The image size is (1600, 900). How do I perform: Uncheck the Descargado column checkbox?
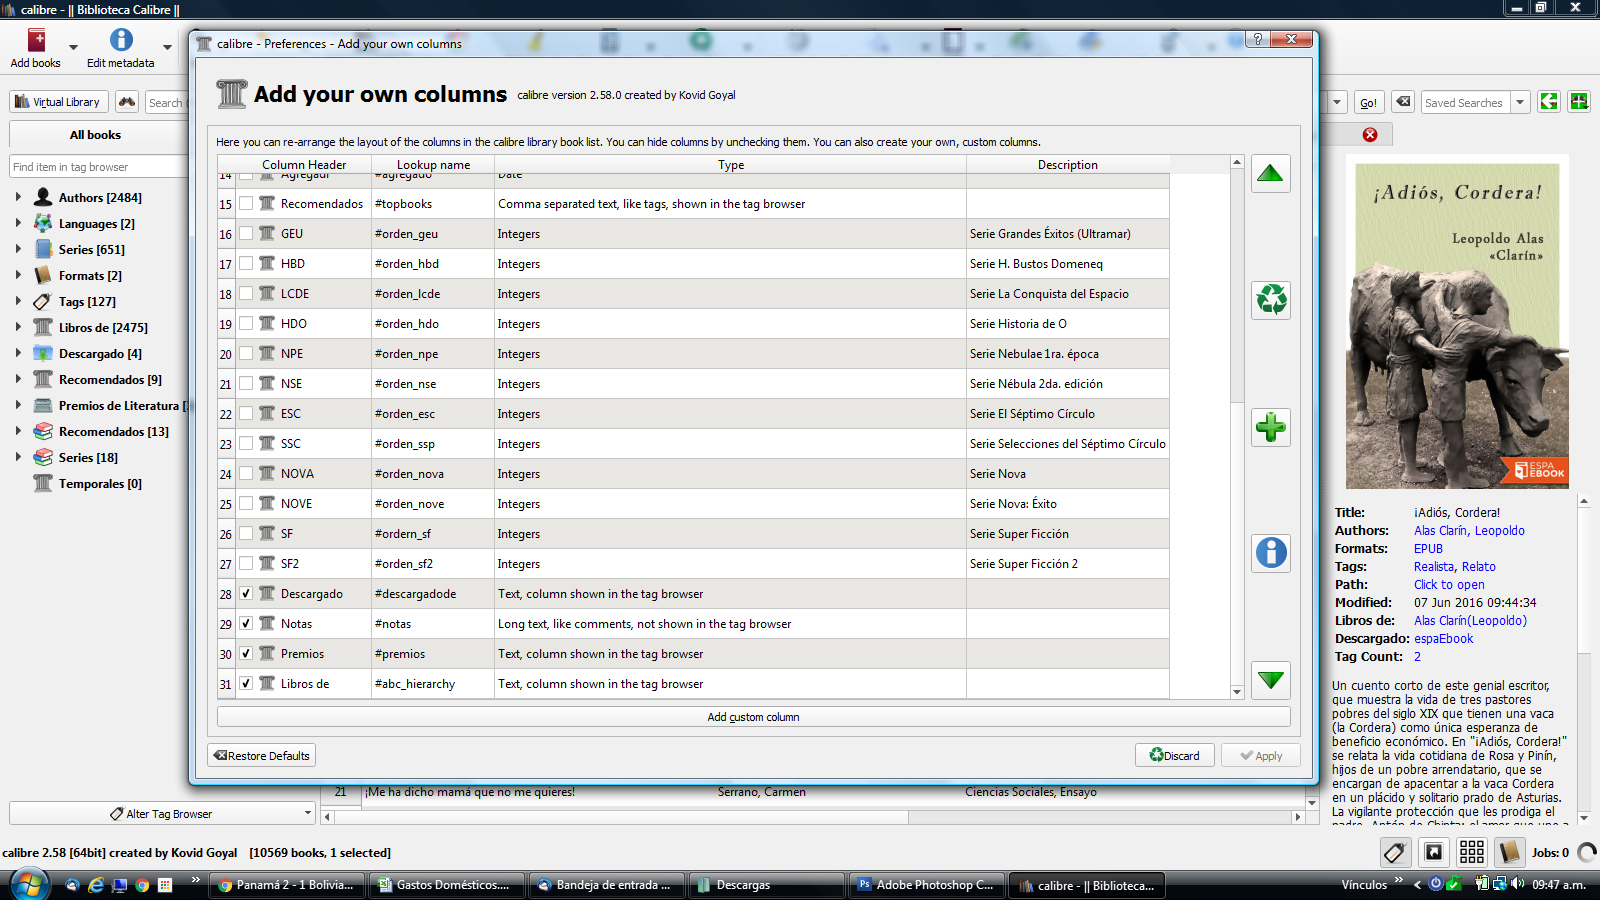coord(246,593)
